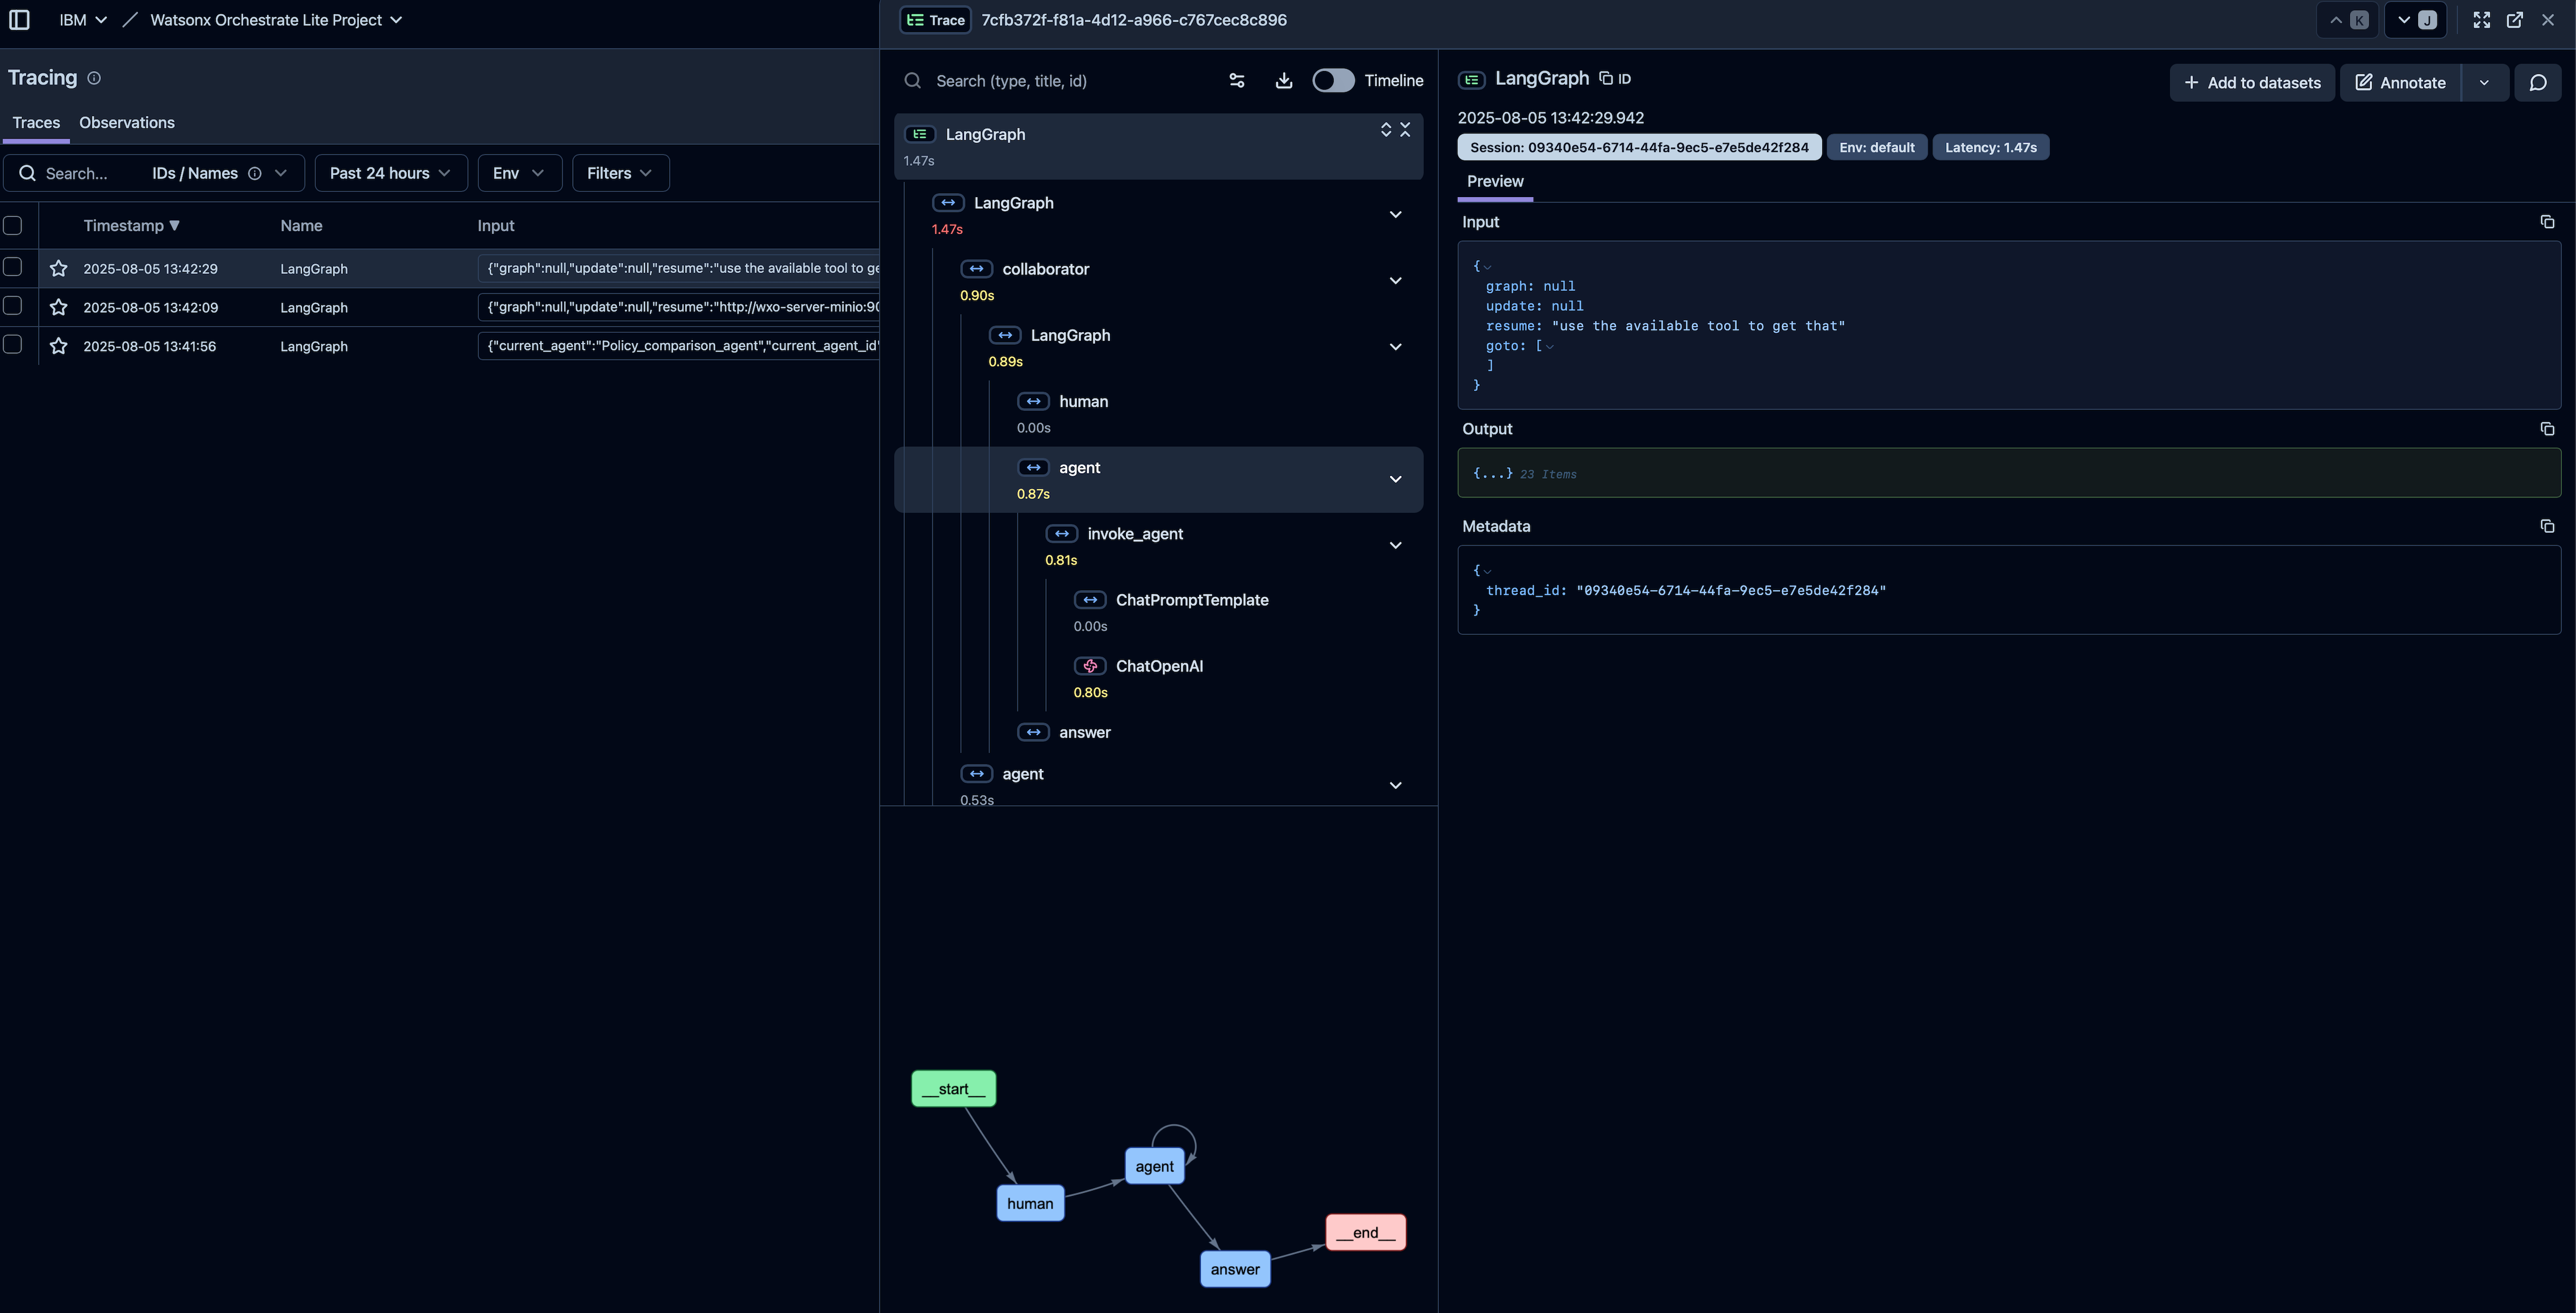Collapse the invoke_agent node chevron
The width and height of the screenshot is (2576, 1313).
(x=1395, y=546)
